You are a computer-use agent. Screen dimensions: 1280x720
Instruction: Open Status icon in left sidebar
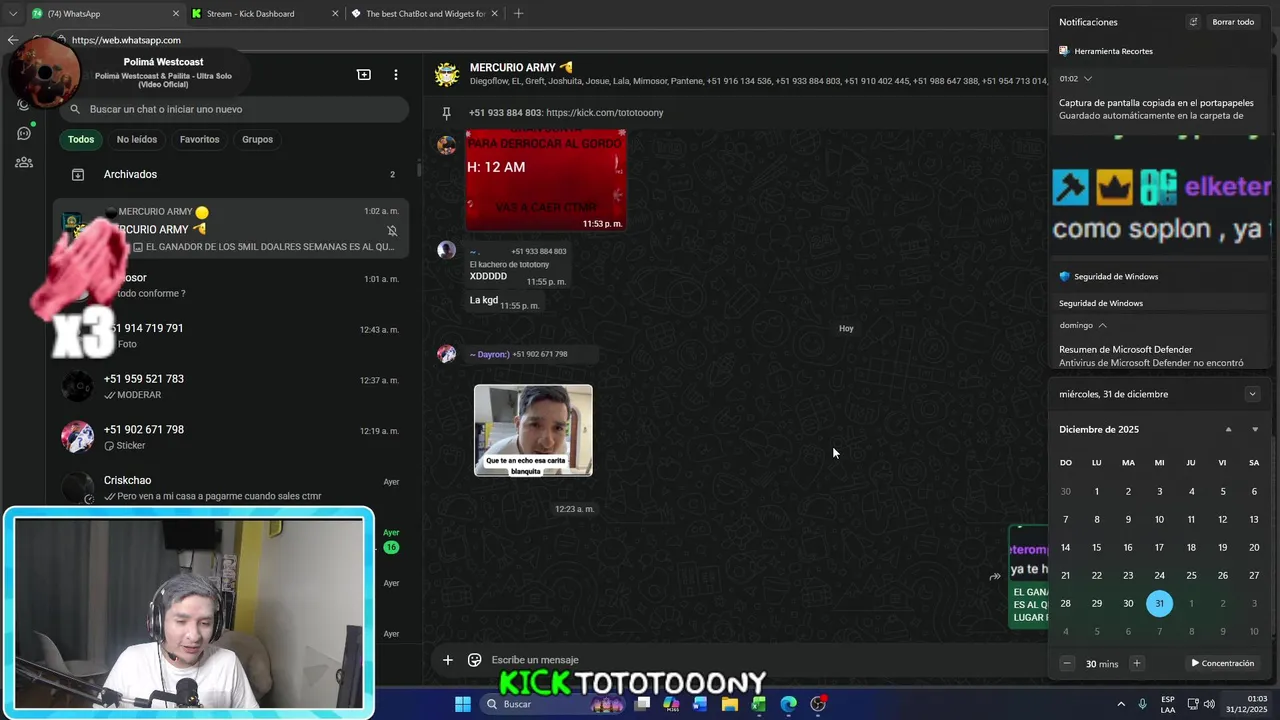(x=24, y=104)
